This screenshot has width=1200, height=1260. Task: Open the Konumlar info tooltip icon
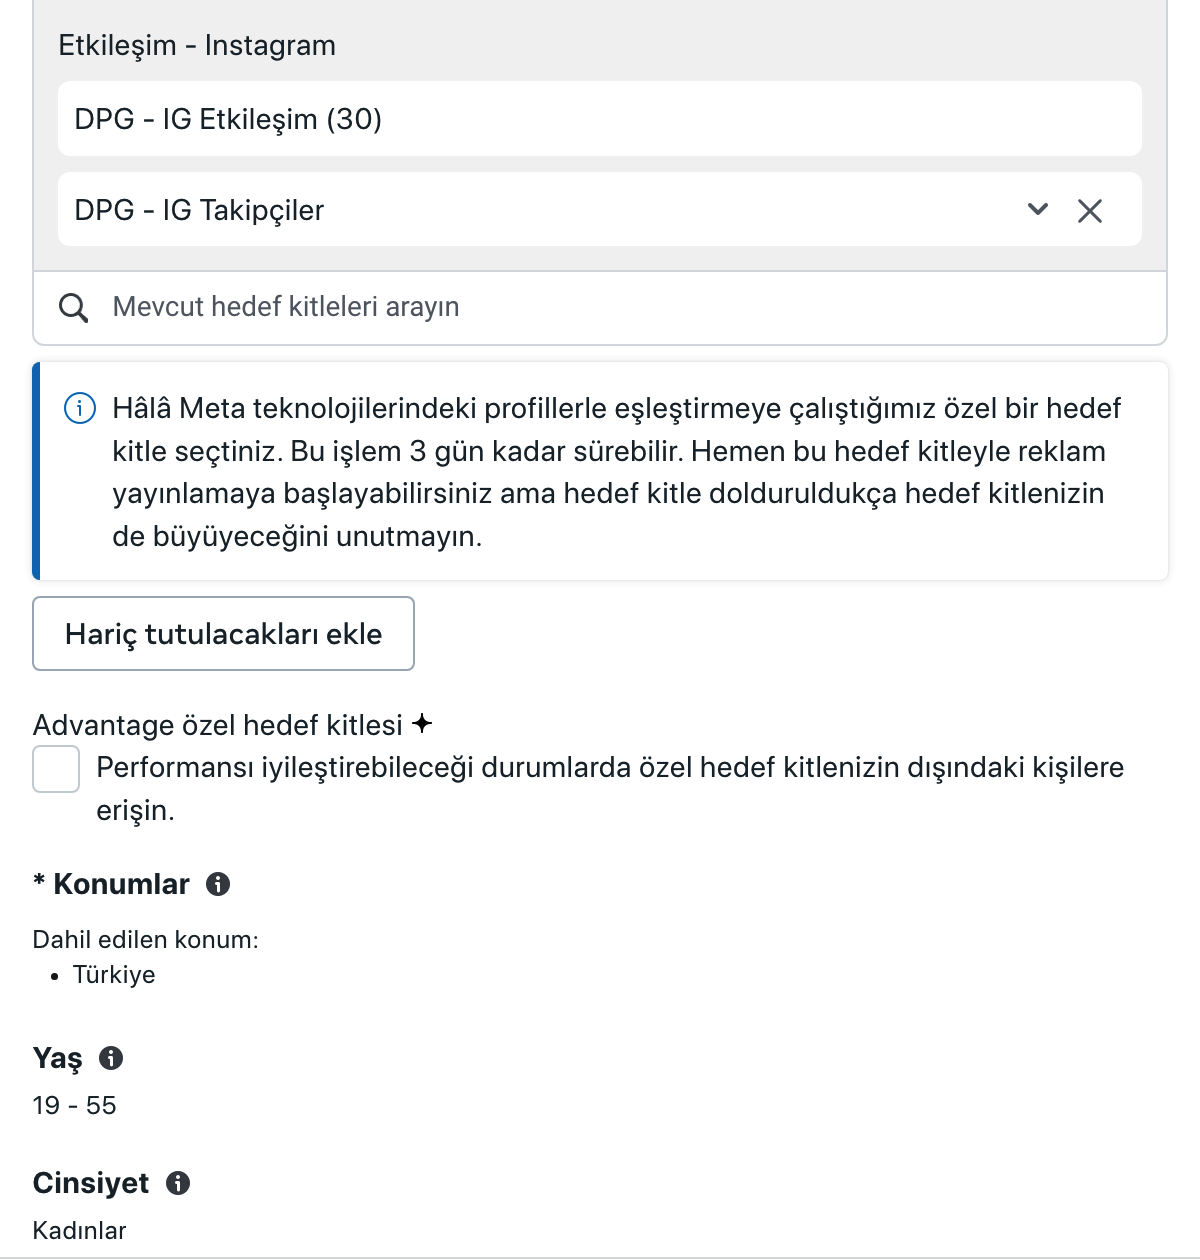click(x=218, y=884)
